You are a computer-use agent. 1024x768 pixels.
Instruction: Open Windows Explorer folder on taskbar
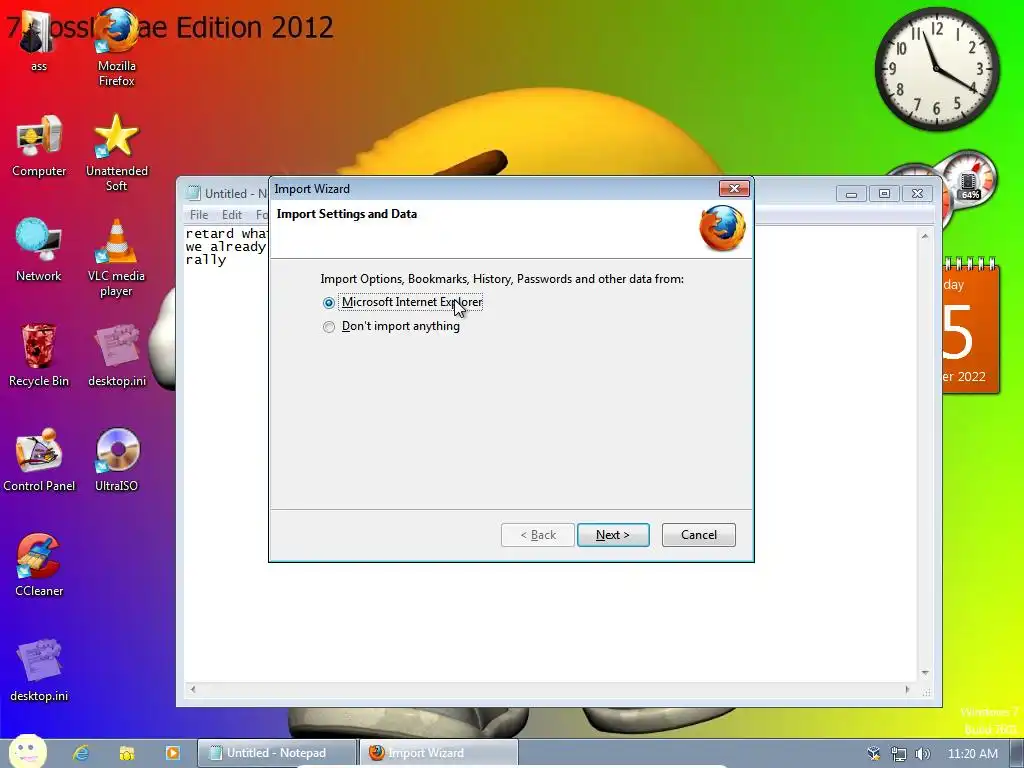click(127, 753)
